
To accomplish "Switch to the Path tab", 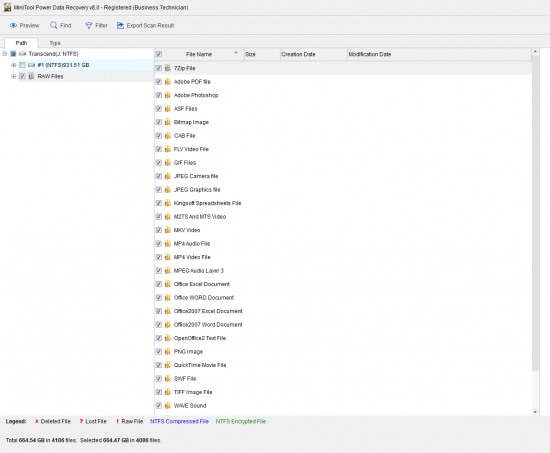I will (21, 43).
